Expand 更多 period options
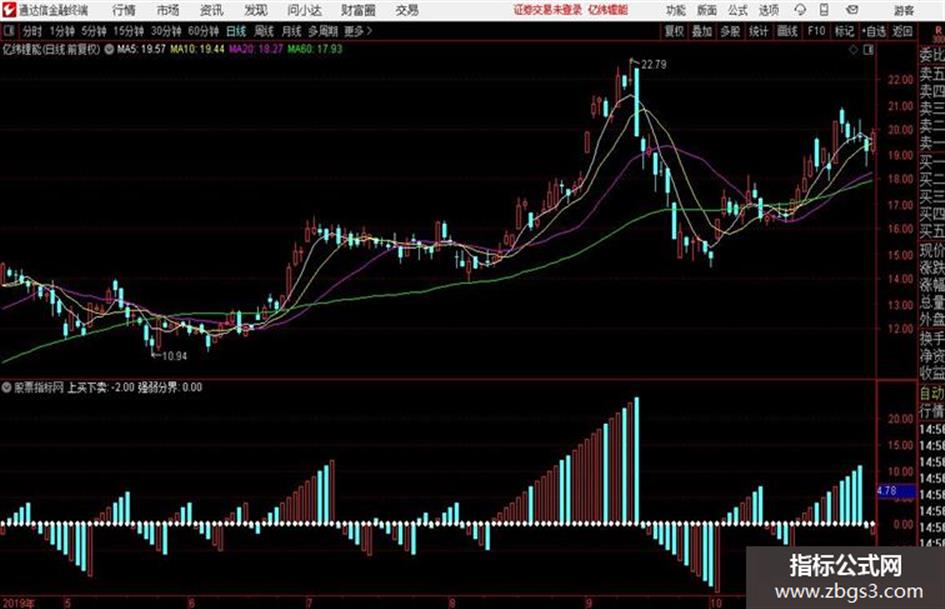 point(358,31)
